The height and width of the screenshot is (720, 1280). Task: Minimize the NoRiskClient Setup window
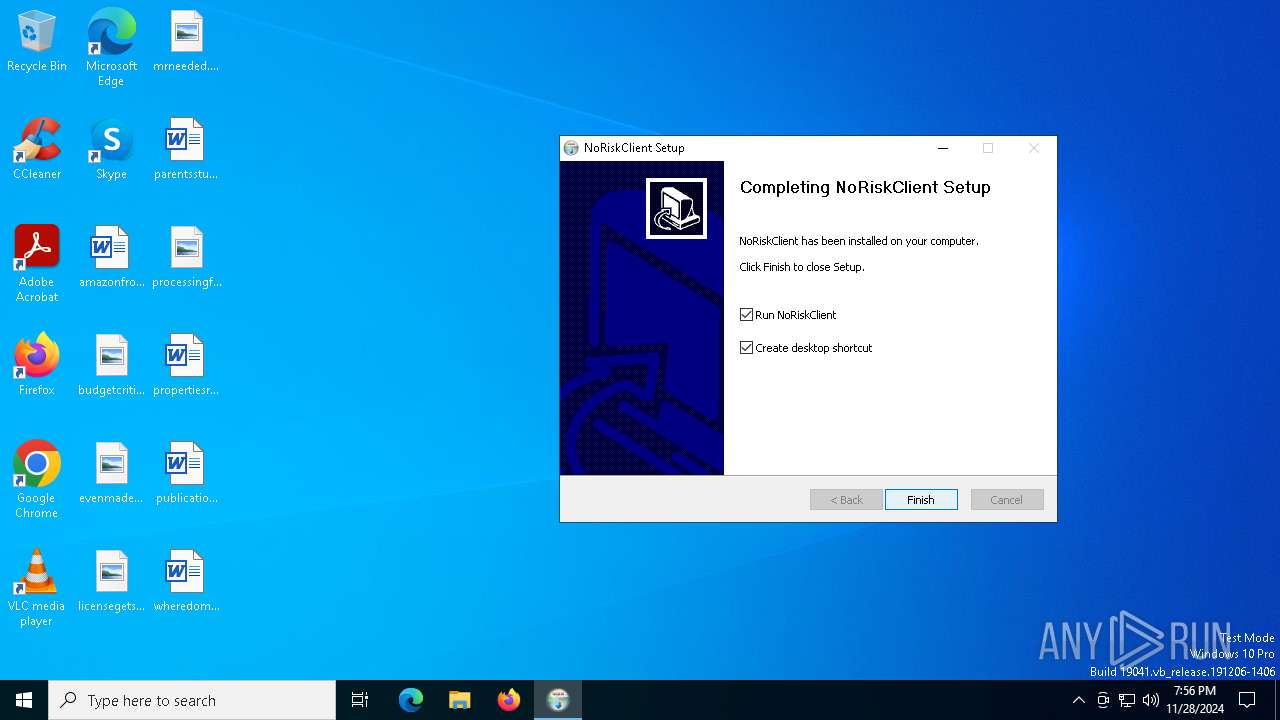click(942, 148)
